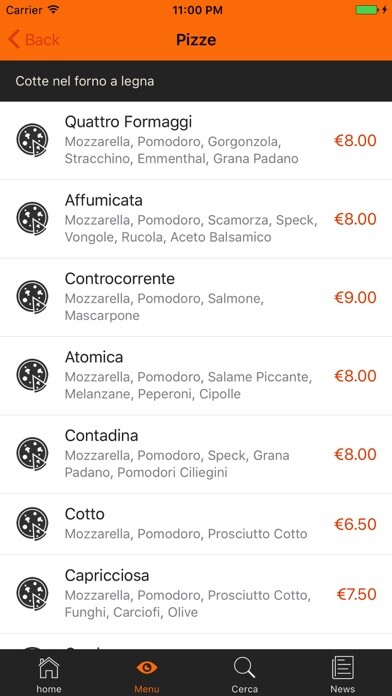
Task: Select the pizza icon for Capricciosa
Action: (32, 593)
